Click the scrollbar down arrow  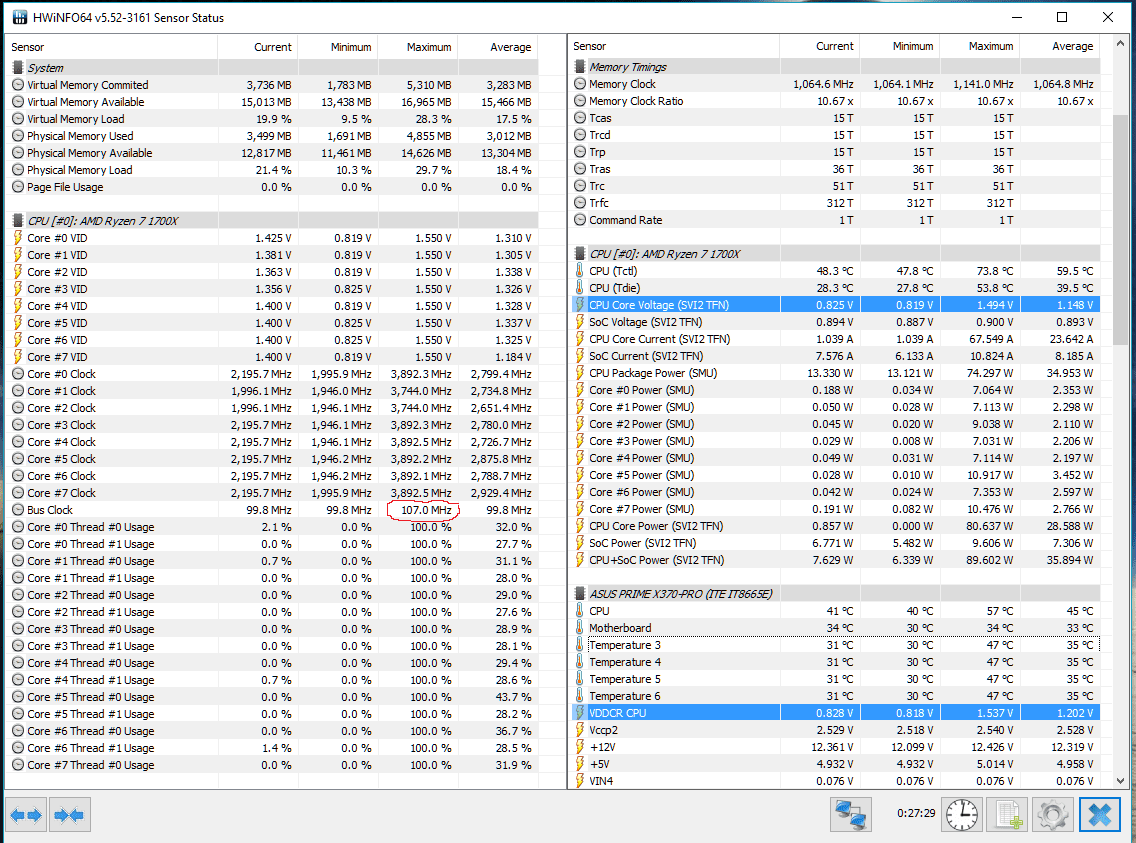1120,781
